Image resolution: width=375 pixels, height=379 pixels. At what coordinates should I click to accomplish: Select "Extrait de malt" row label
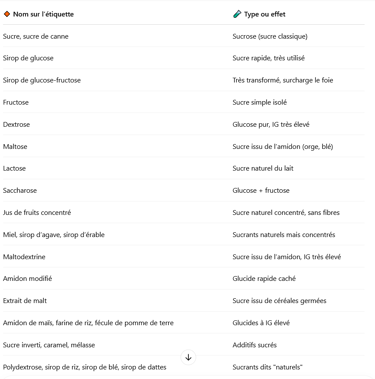coord(25,301)
